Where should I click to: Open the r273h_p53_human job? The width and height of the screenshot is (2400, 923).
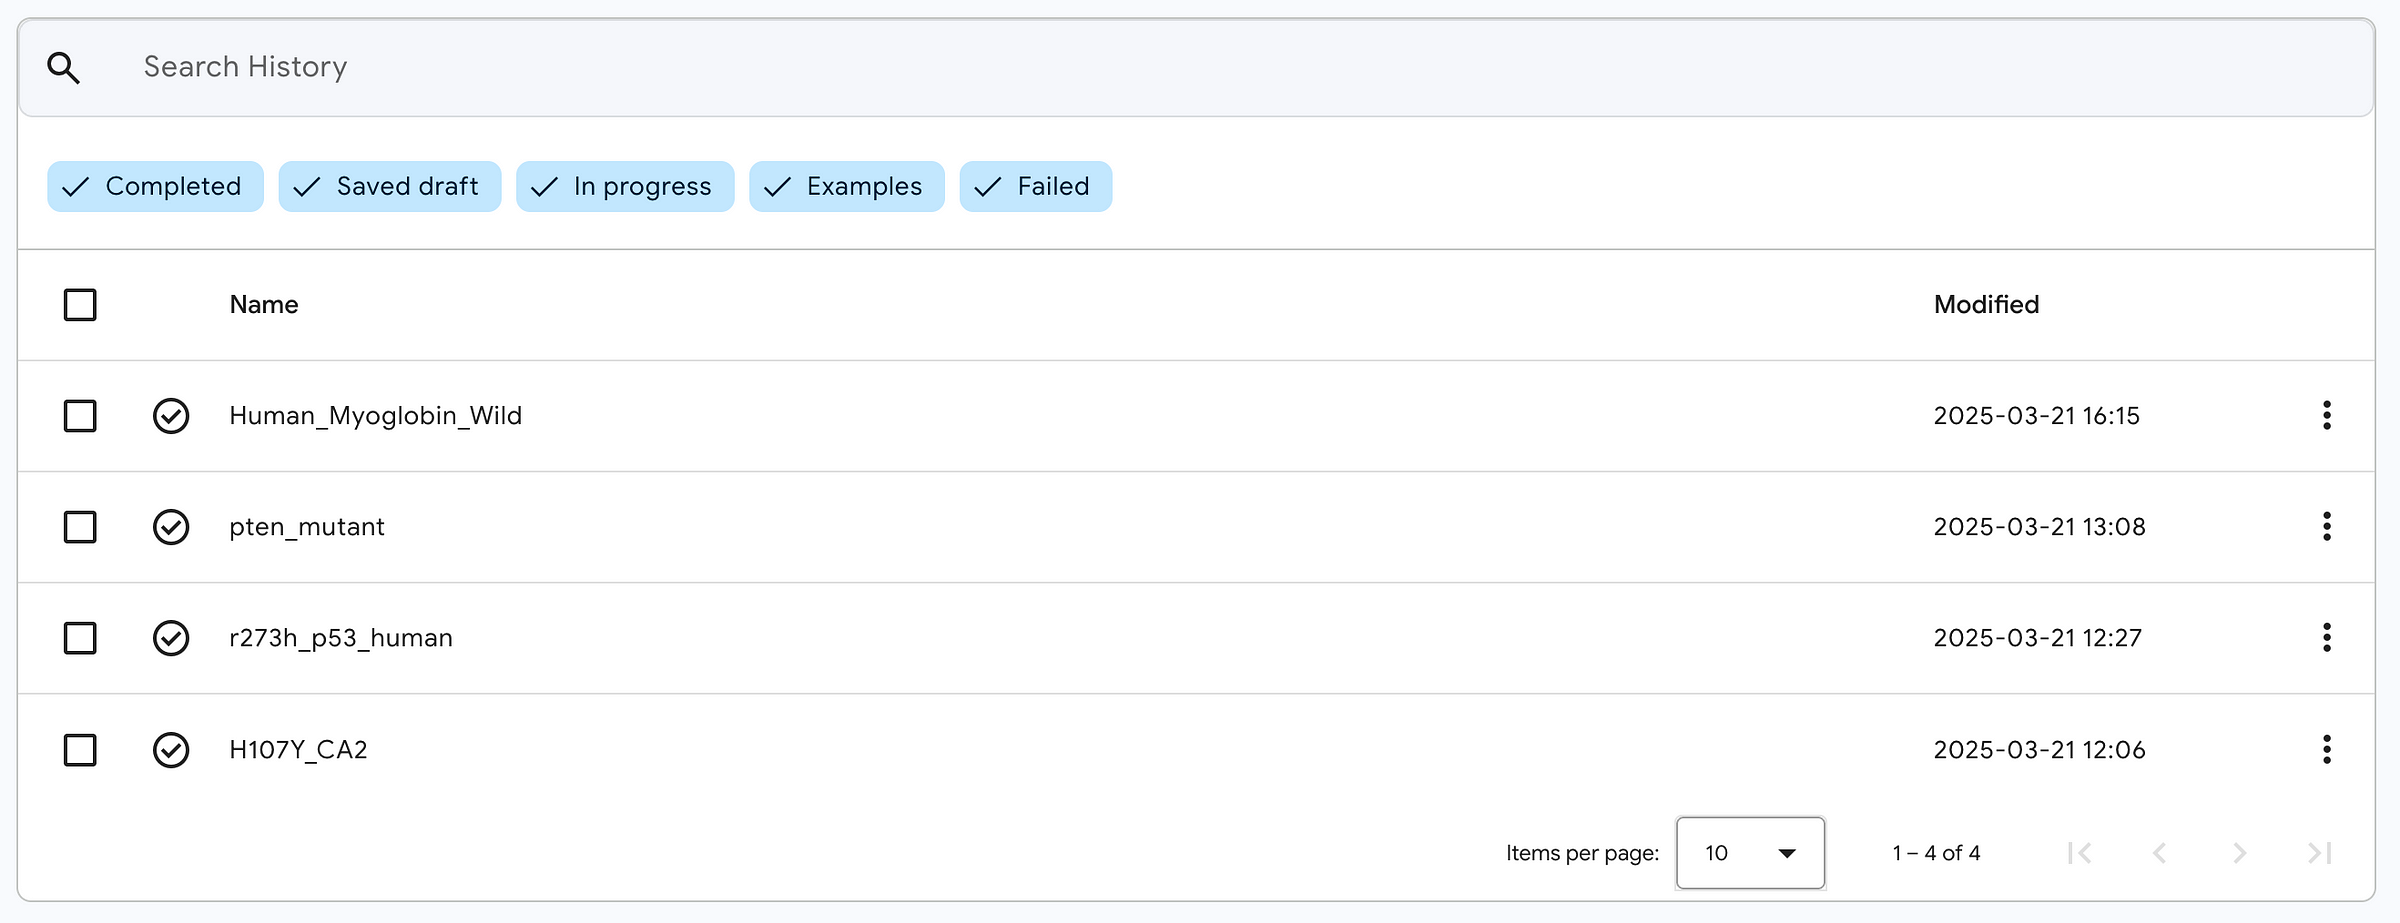click(x=341, y=638)
